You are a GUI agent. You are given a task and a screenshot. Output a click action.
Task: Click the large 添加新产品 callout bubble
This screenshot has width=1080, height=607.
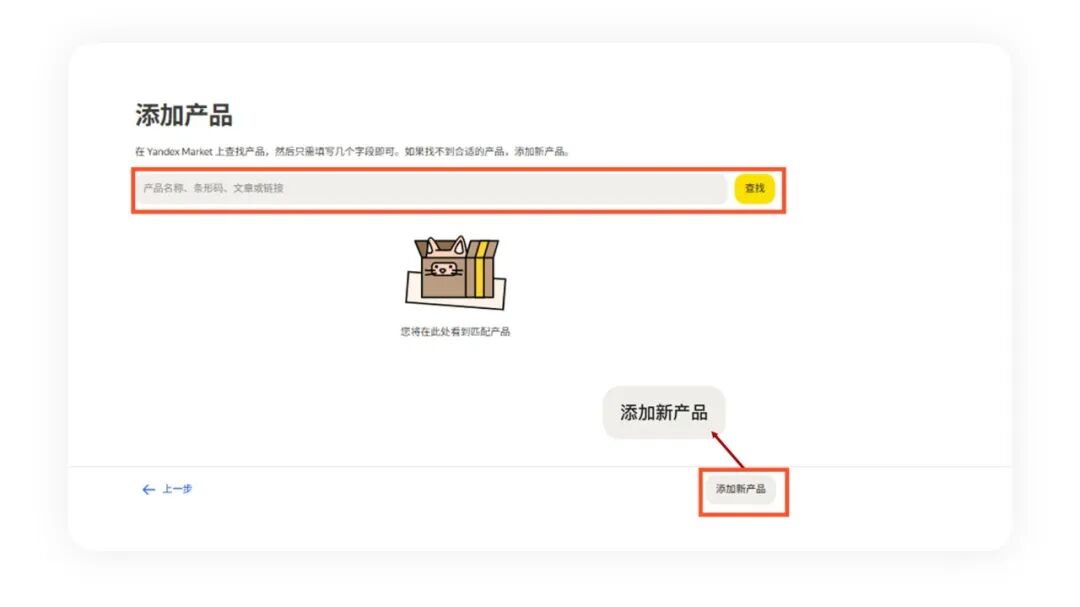tap(664, 412)
